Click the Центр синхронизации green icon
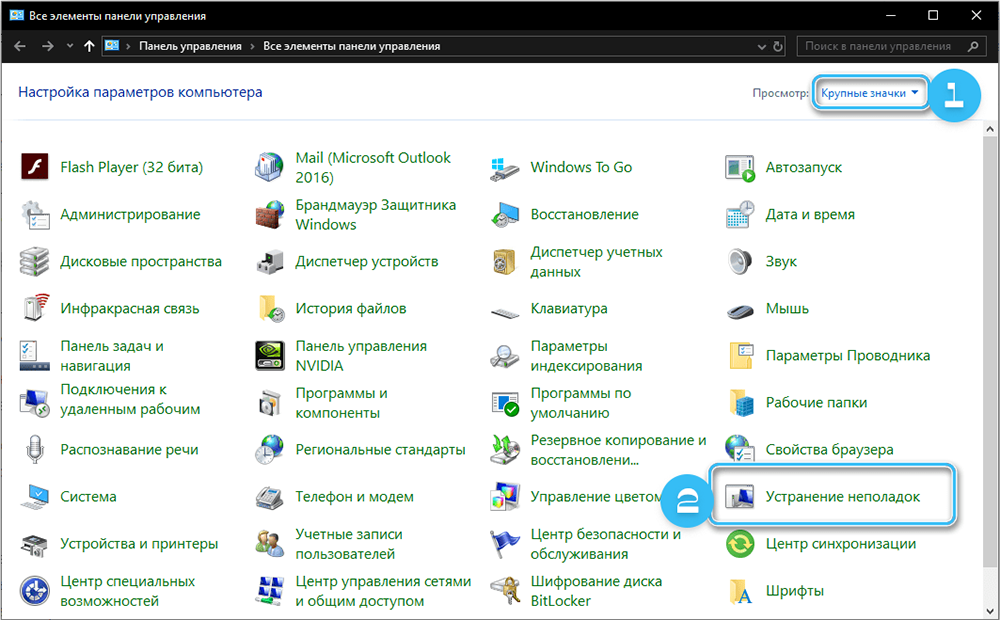 coord(740,544)
